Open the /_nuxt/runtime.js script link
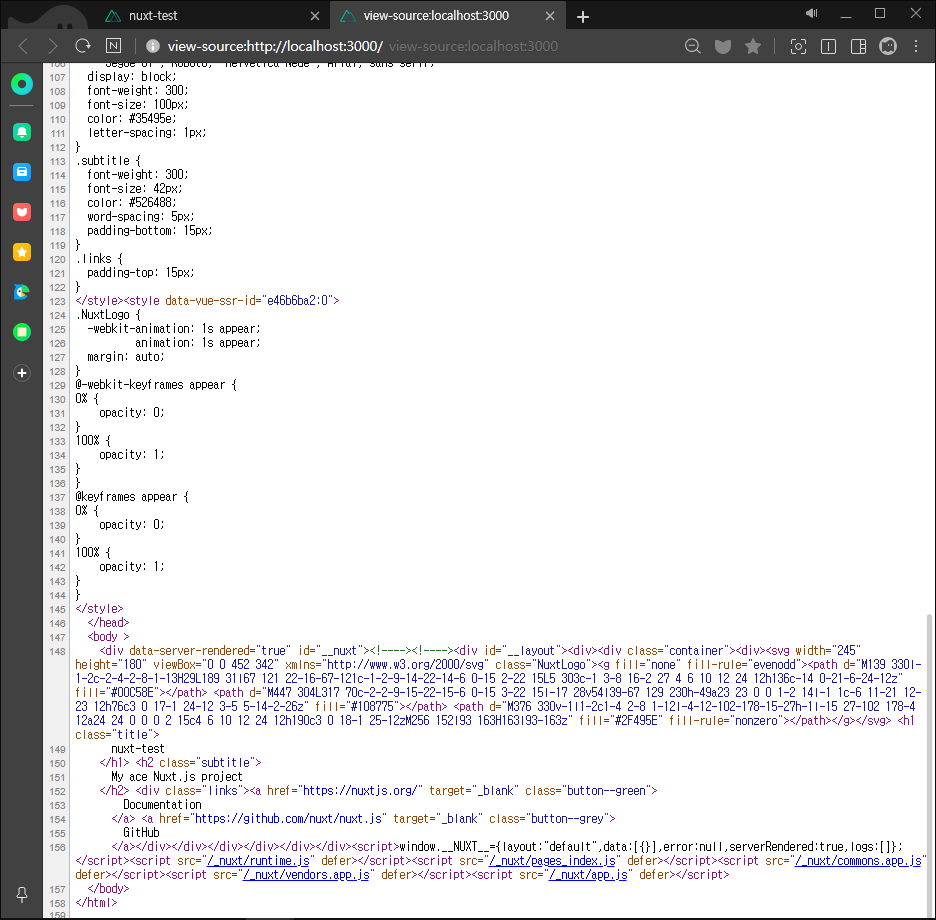936x920 pixels. pos(258,861)
